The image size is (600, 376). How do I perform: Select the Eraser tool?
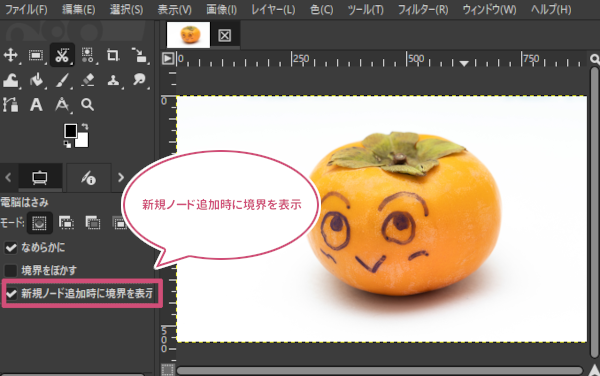(88, 80)
